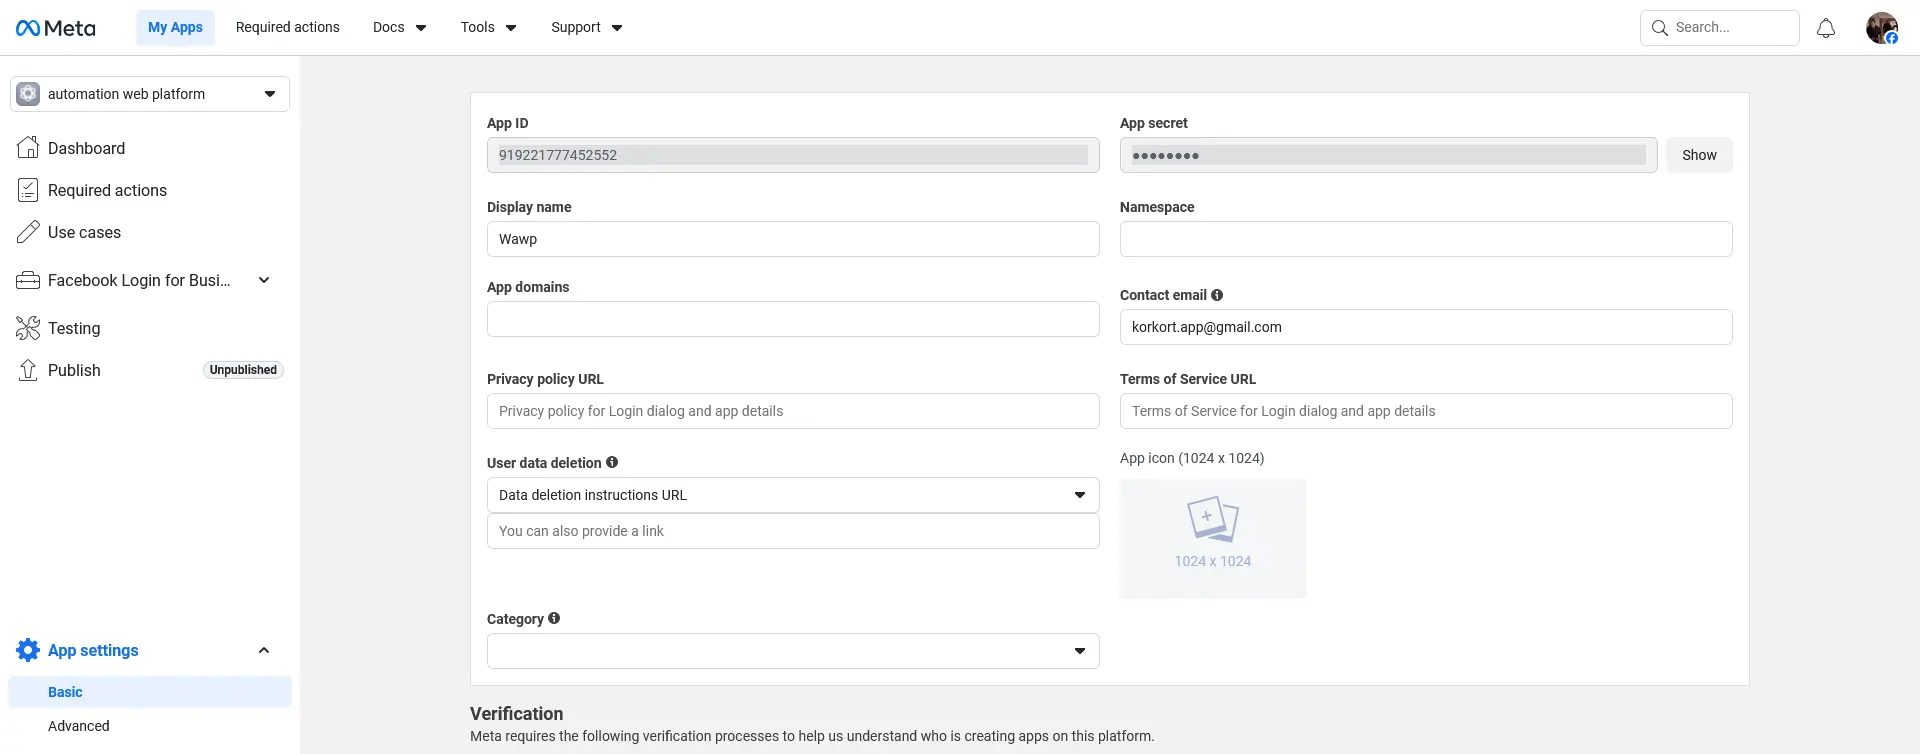This screenshot has height=754, width=1920.
Task: Click the Privacy policy URL field
Action: pyautogui.click(x=793, y=411)
